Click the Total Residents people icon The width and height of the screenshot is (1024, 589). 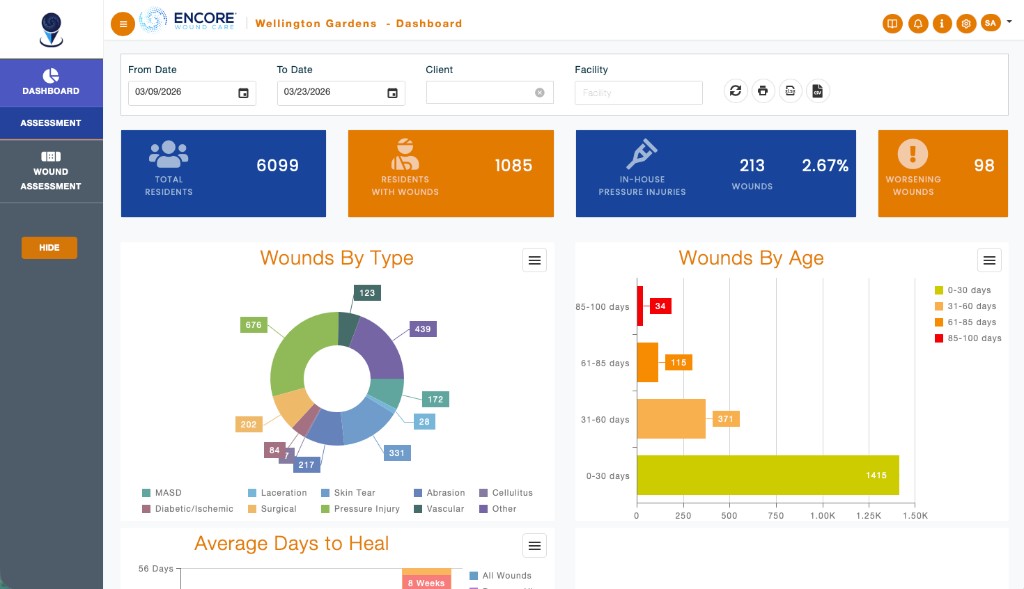click(168, 155)
